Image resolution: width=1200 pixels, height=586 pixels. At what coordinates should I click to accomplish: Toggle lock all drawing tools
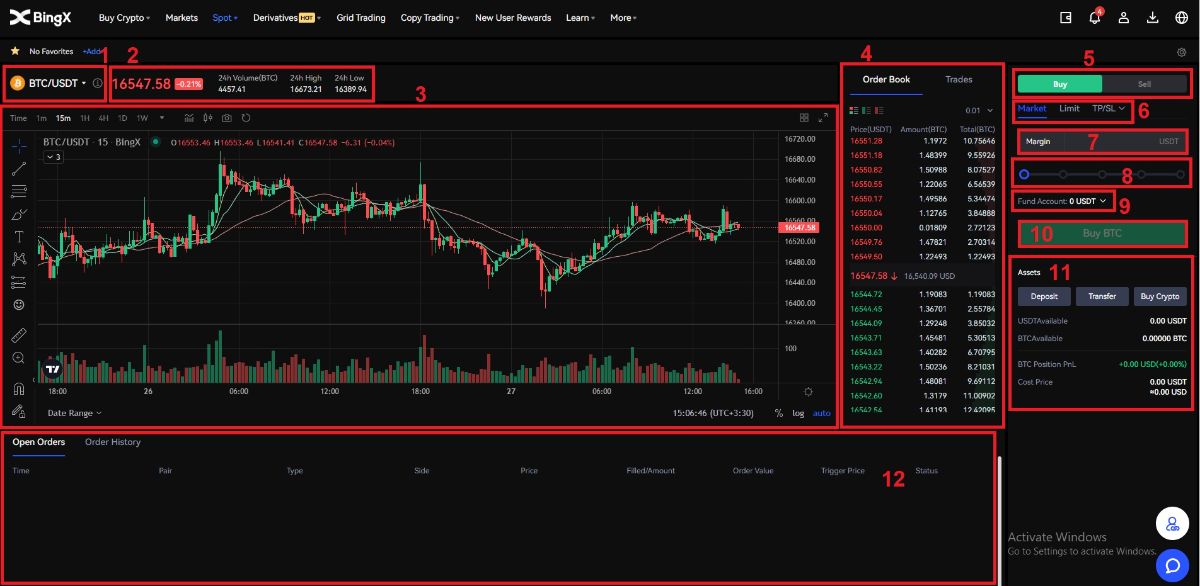[x=19, y=411]
